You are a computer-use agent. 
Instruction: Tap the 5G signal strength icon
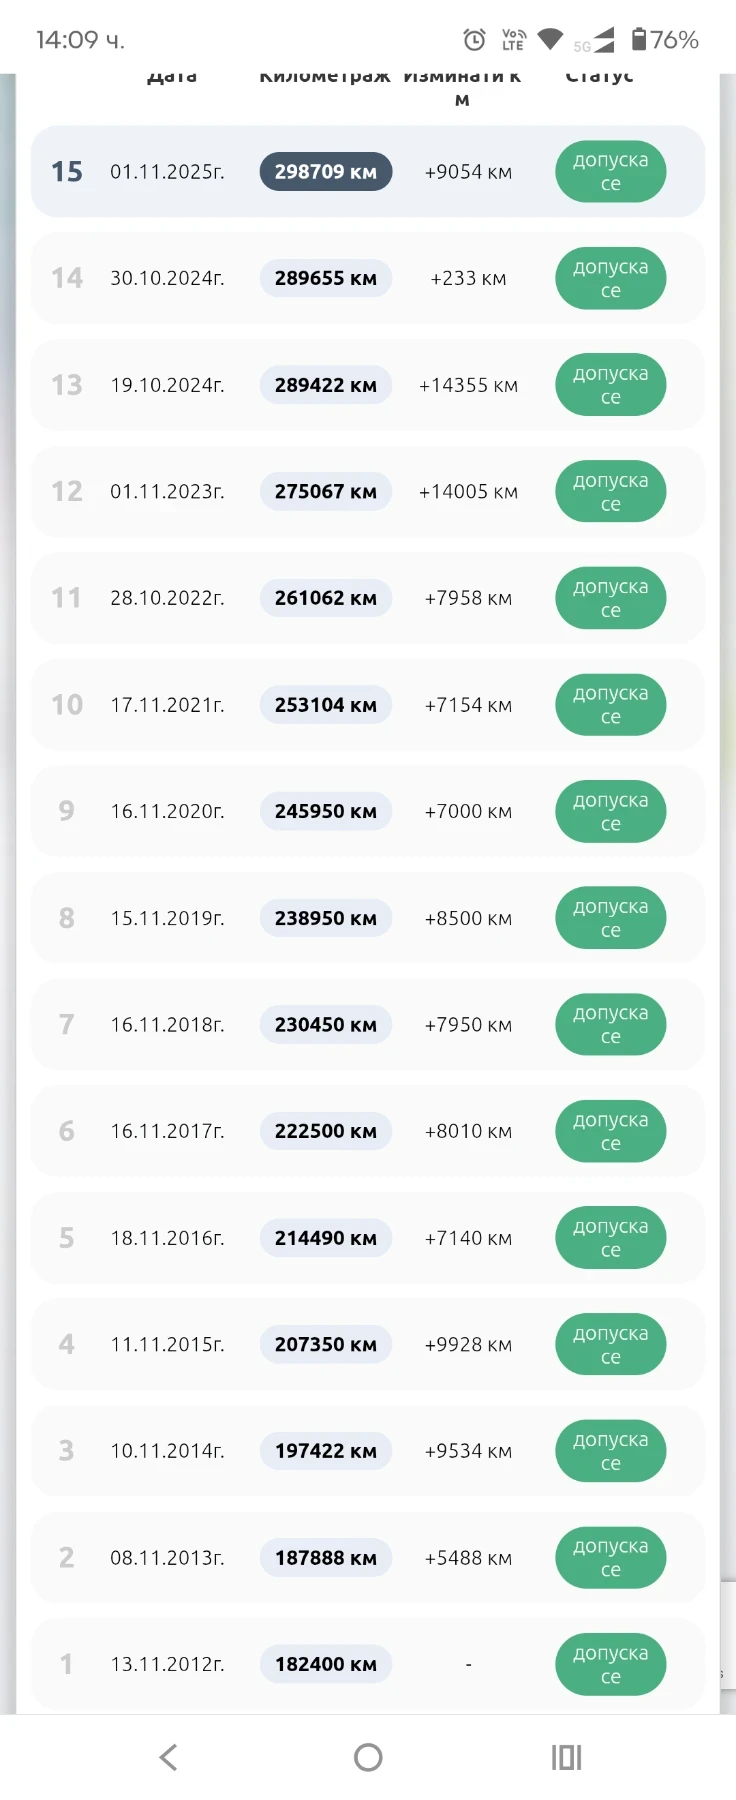[x=595, y=42]
